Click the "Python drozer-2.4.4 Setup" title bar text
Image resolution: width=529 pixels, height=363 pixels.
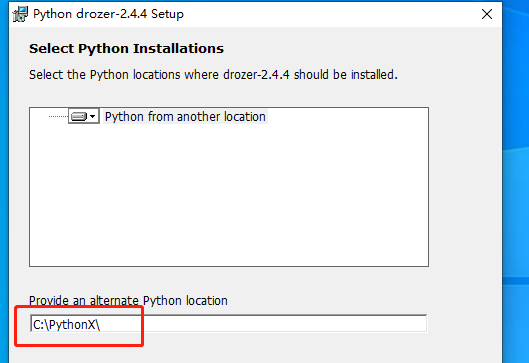click(x=108, y=14)
